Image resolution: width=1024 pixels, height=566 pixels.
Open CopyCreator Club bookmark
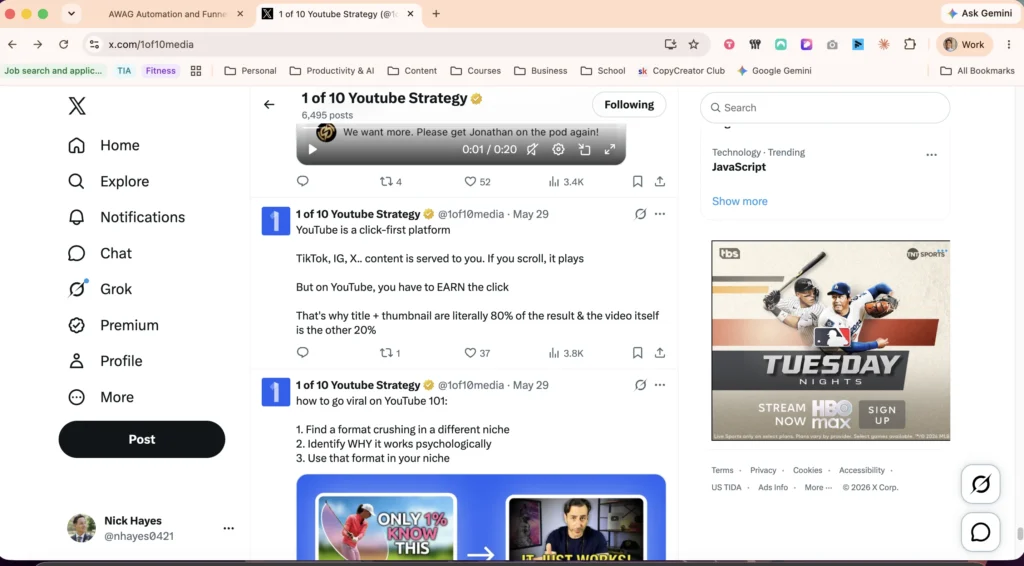pos(681,71)
